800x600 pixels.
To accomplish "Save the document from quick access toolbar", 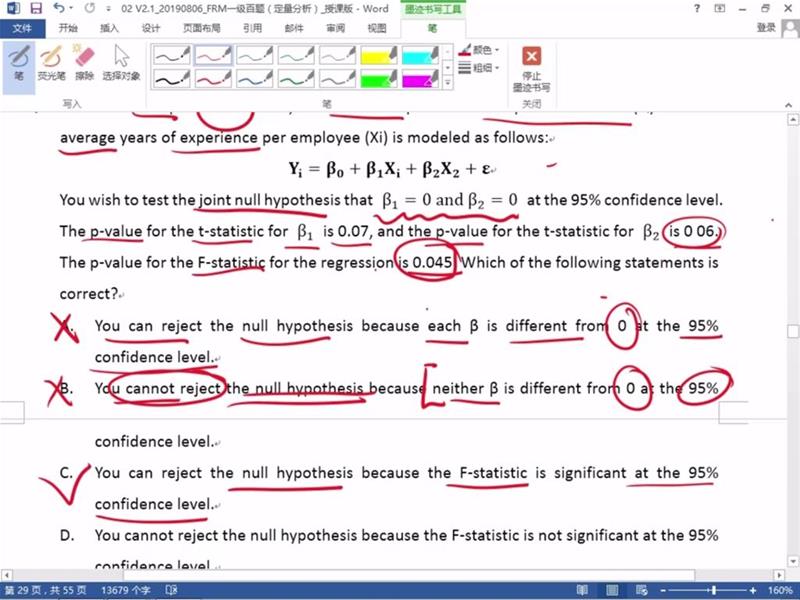I will tap(36, 8).
